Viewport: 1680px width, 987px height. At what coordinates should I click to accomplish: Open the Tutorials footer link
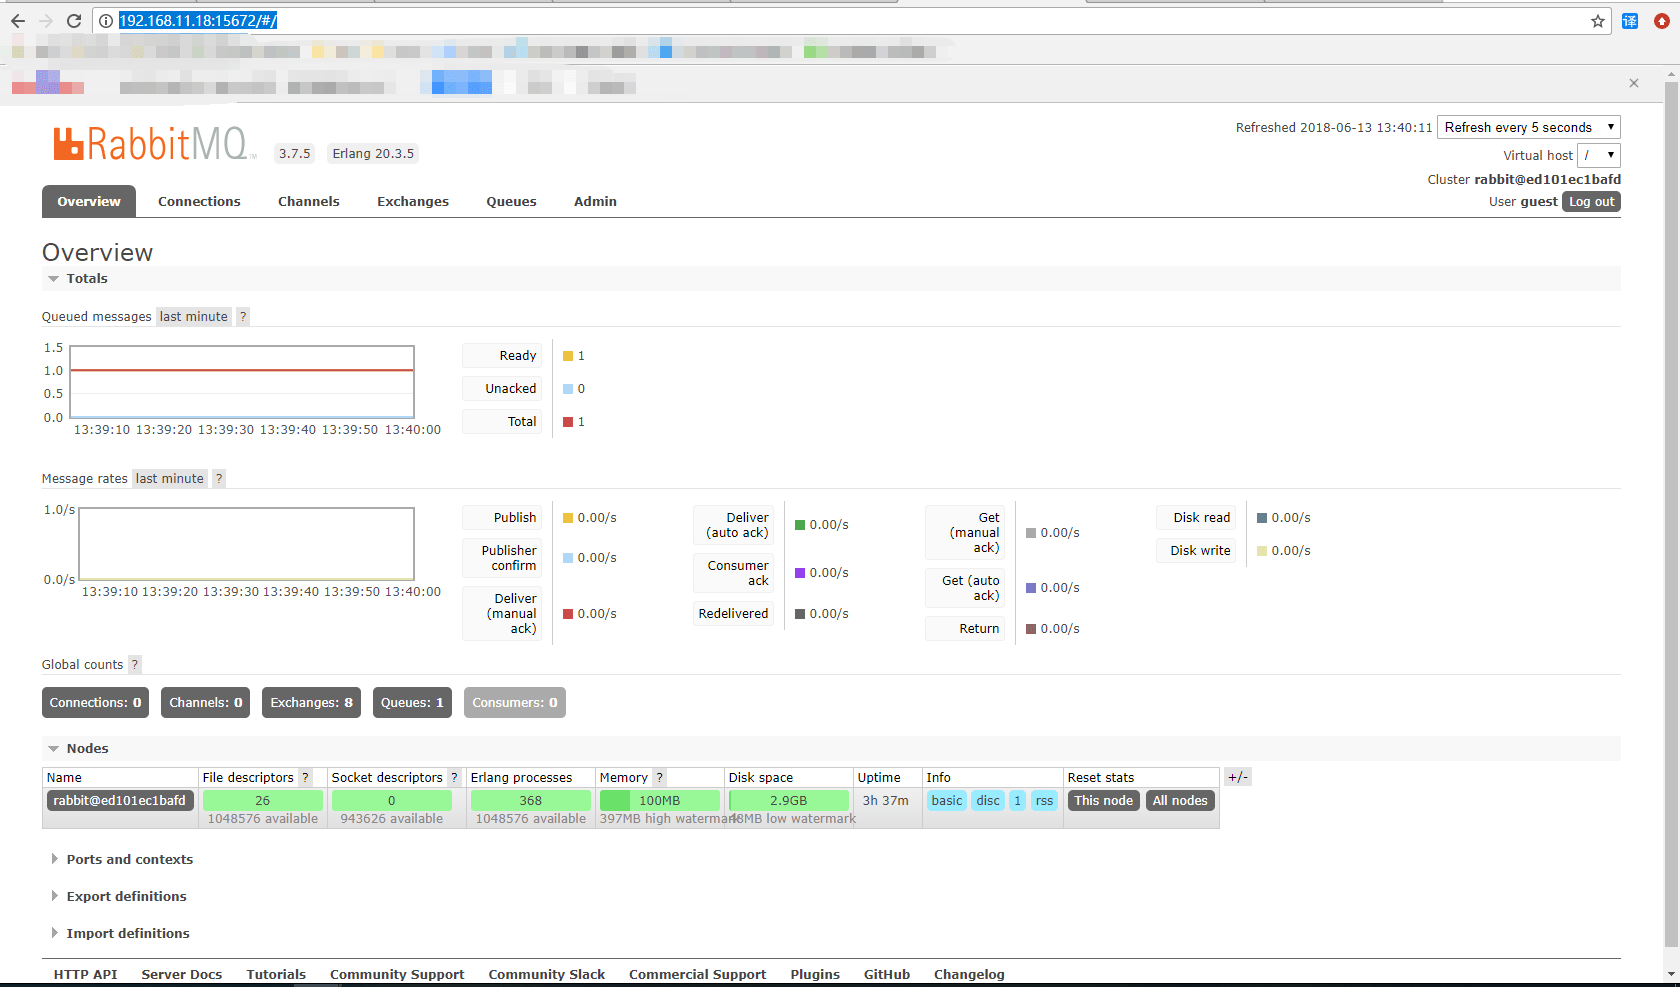276,975
